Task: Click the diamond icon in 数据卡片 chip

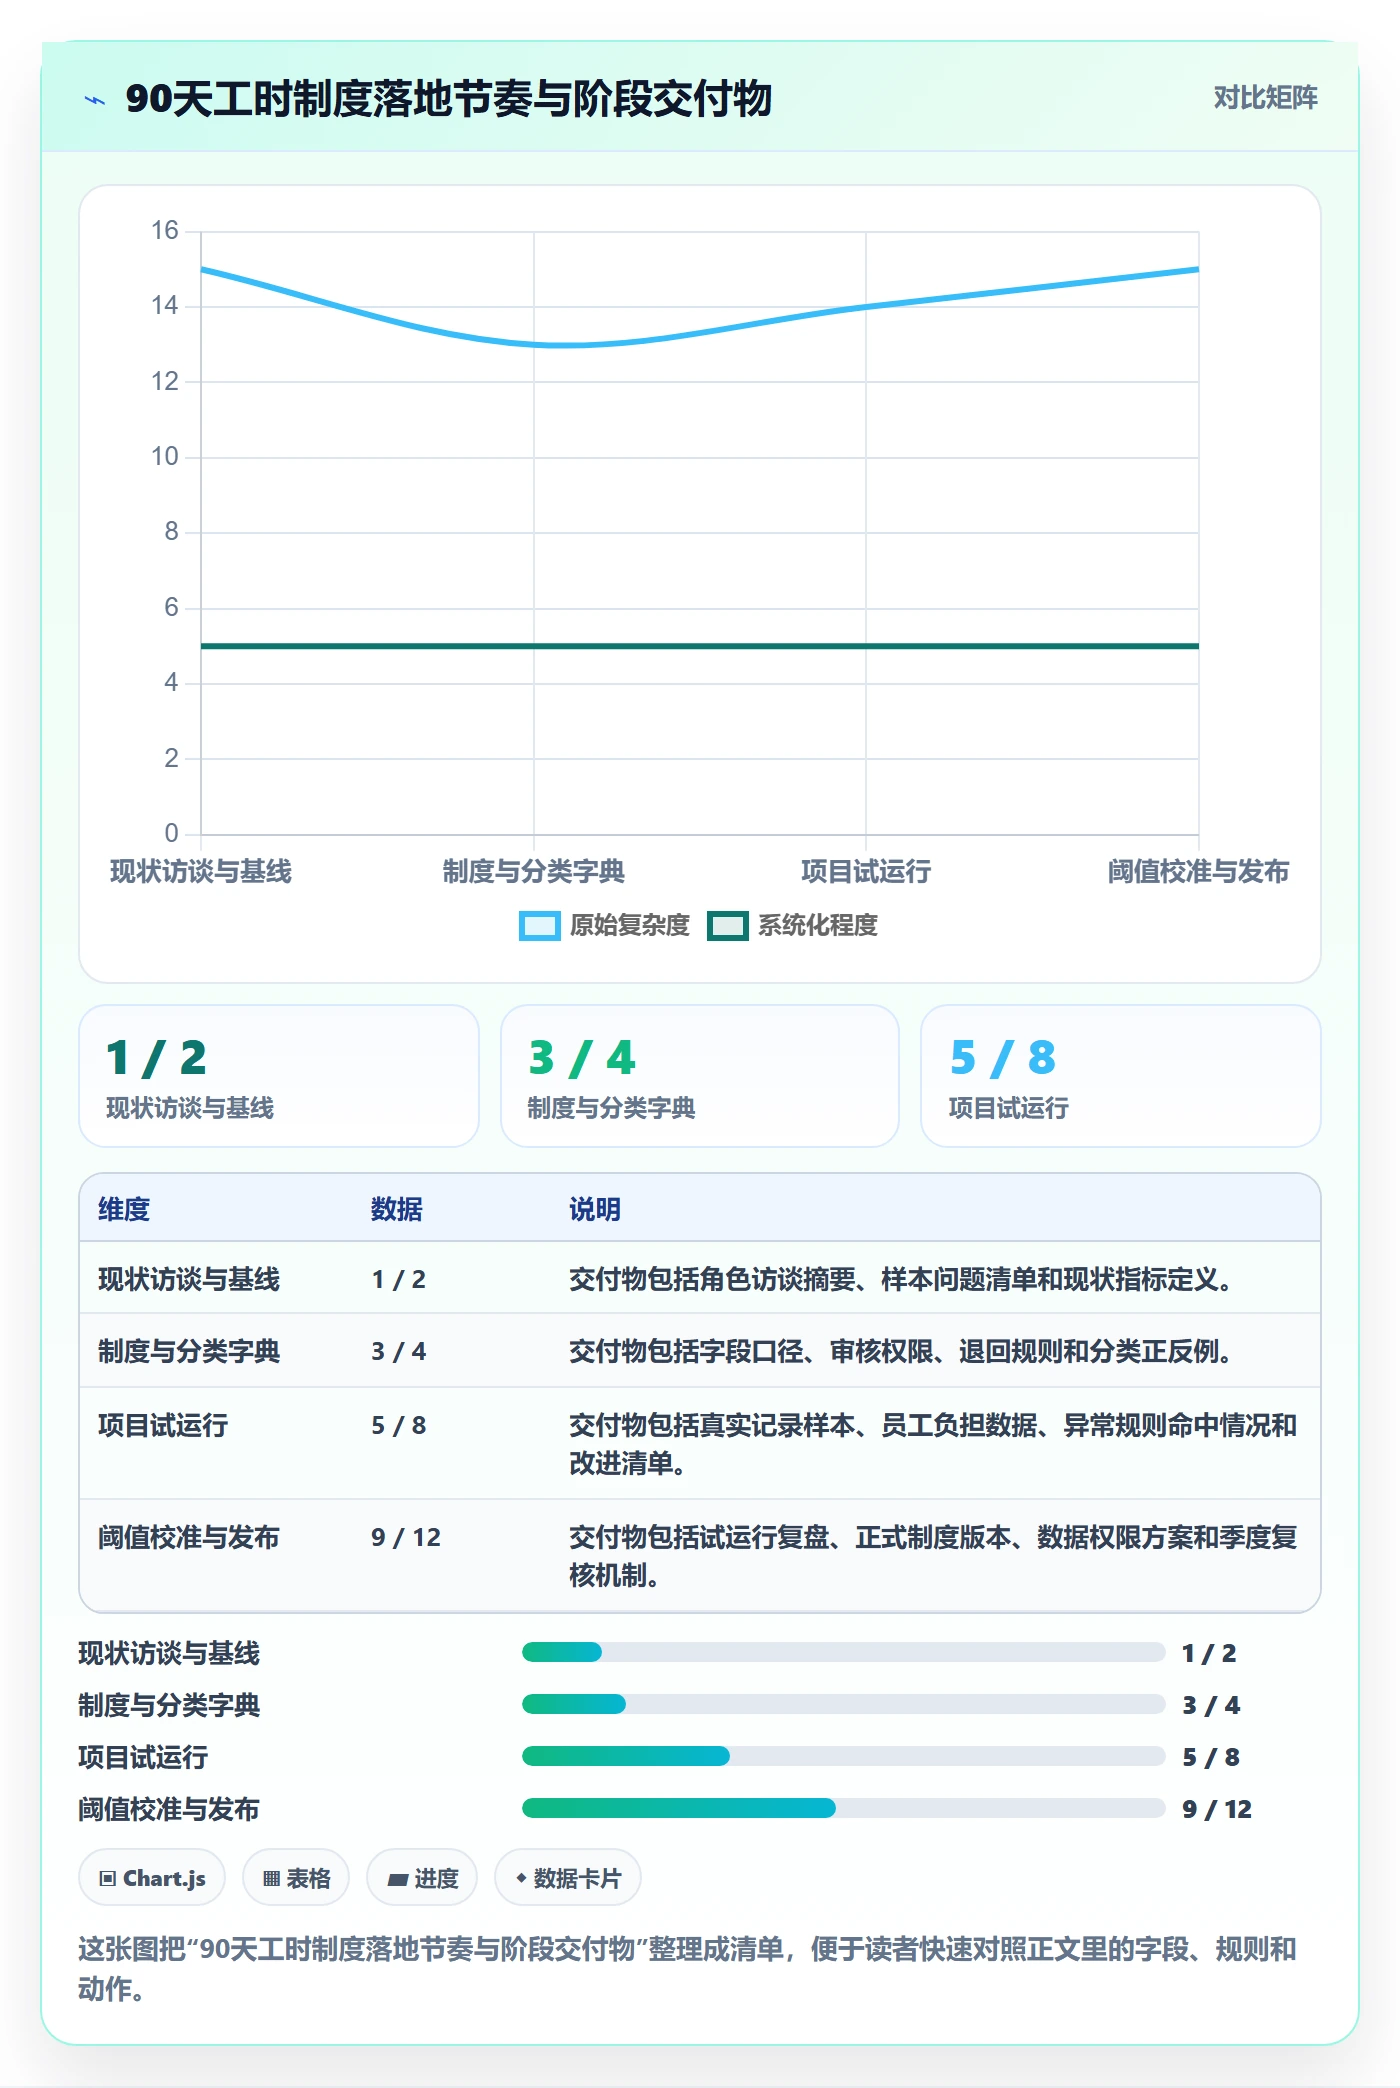Action: [x=521, y=1879]
